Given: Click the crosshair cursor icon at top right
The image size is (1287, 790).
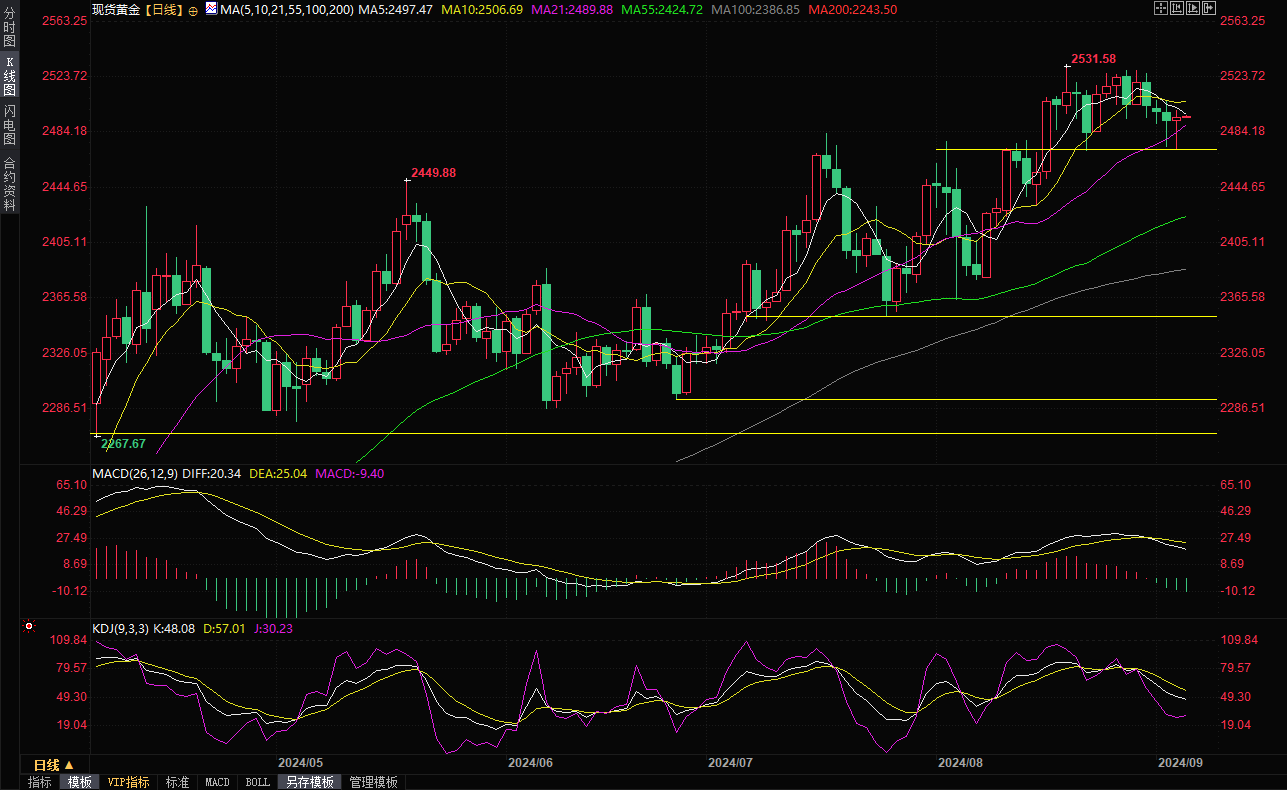Looking at the screenshot, I should click(1160, 8).
